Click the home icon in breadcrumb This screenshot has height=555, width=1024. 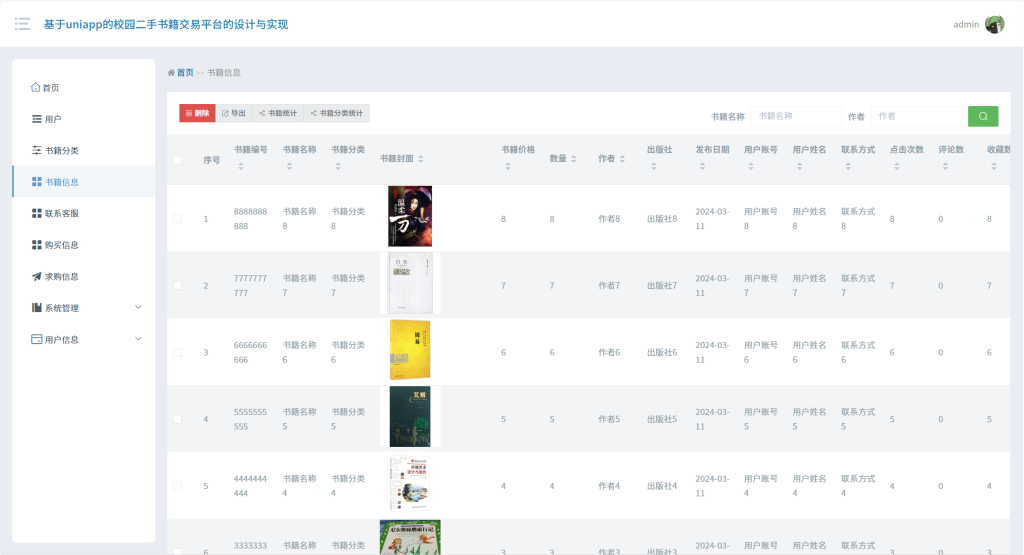point(171,72)
